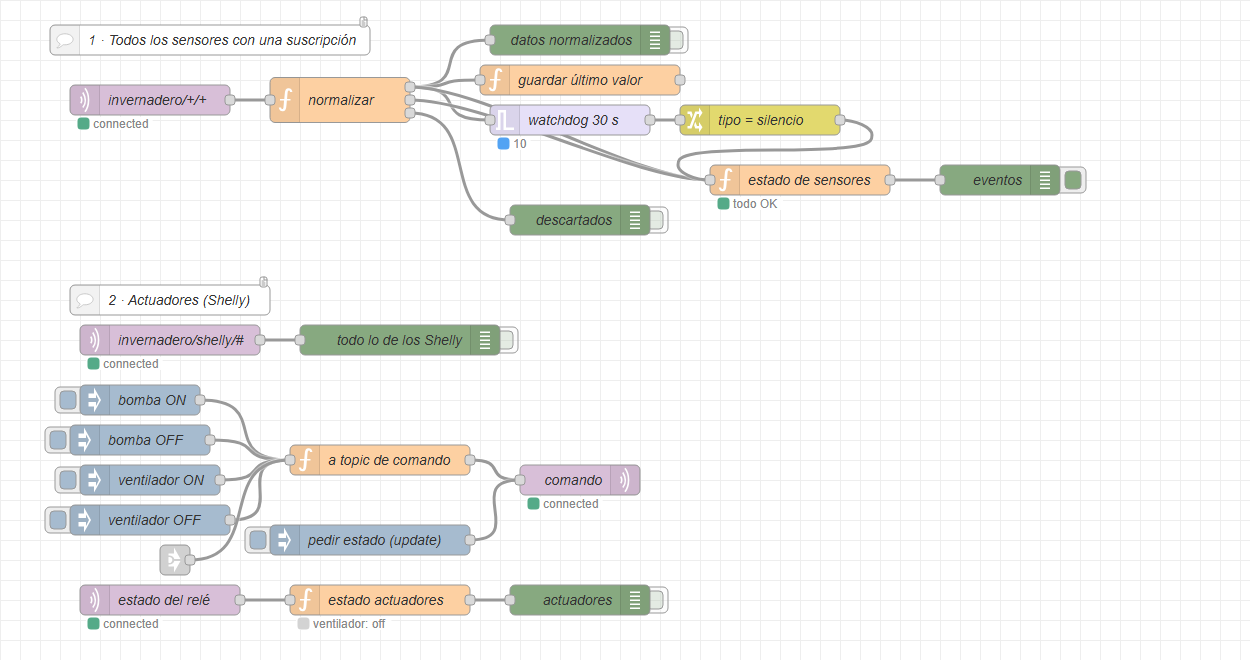Click the inject arrow icon on ventilador OFF
The image size is (1250, 660).
click(x=85, y=520)
